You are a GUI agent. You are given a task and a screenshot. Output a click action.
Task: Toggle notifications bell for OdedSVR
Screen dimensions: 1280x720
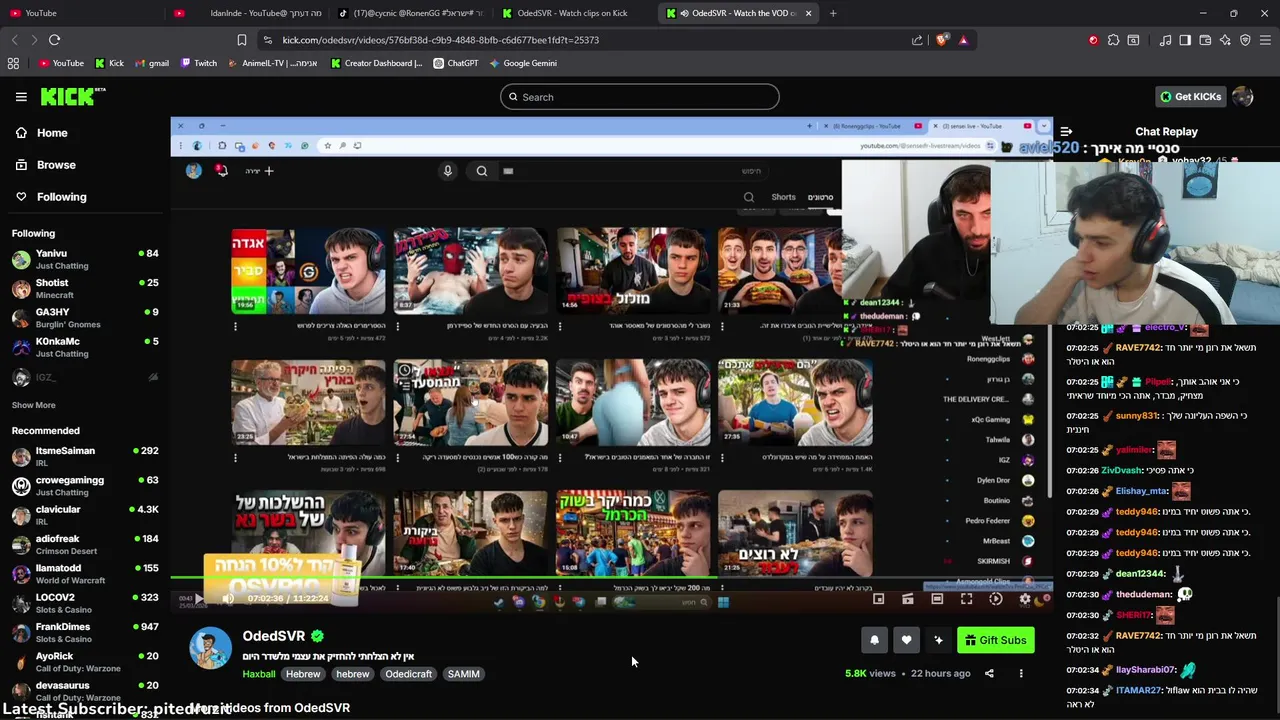click(x=874, y=640)
